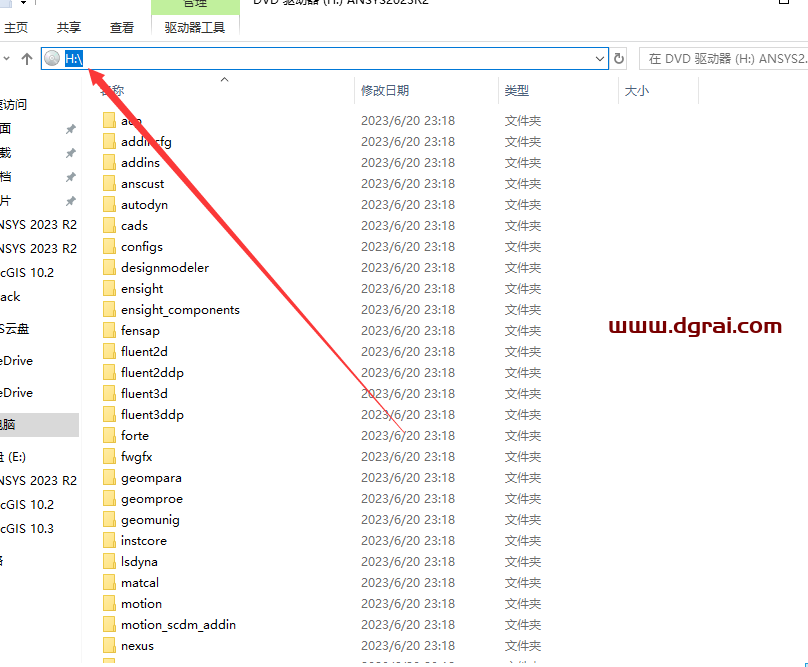
Task: Click the nexus folder name
Action: pos(137,646)
